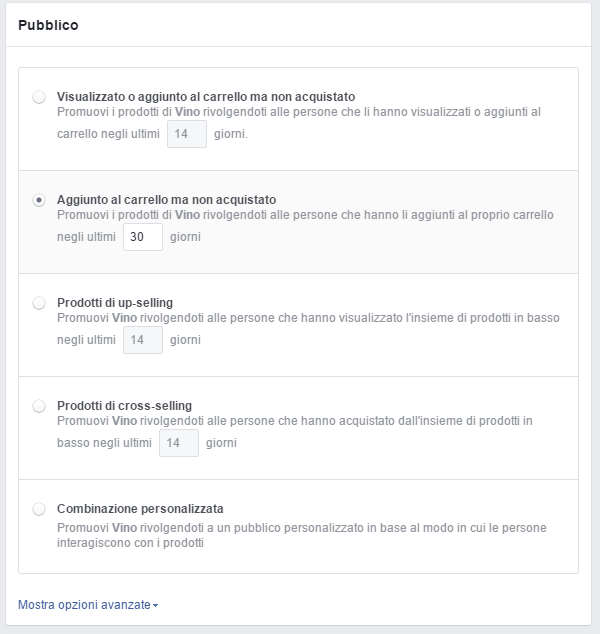This screenshot has height=634, width=600.
Task: Click the days field in the up-selling option
Action: [143, 340]
